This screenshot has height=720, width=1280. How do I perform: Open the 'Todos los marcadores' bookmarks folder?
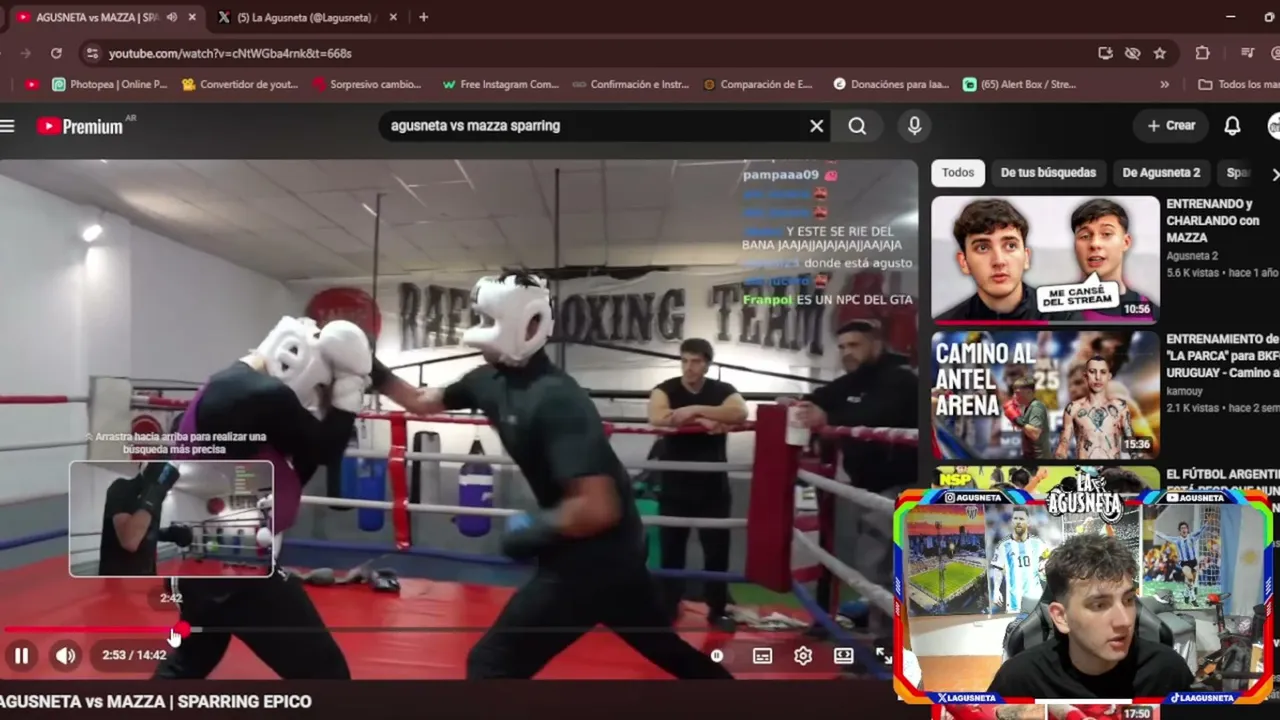(x=1238, y=85)
